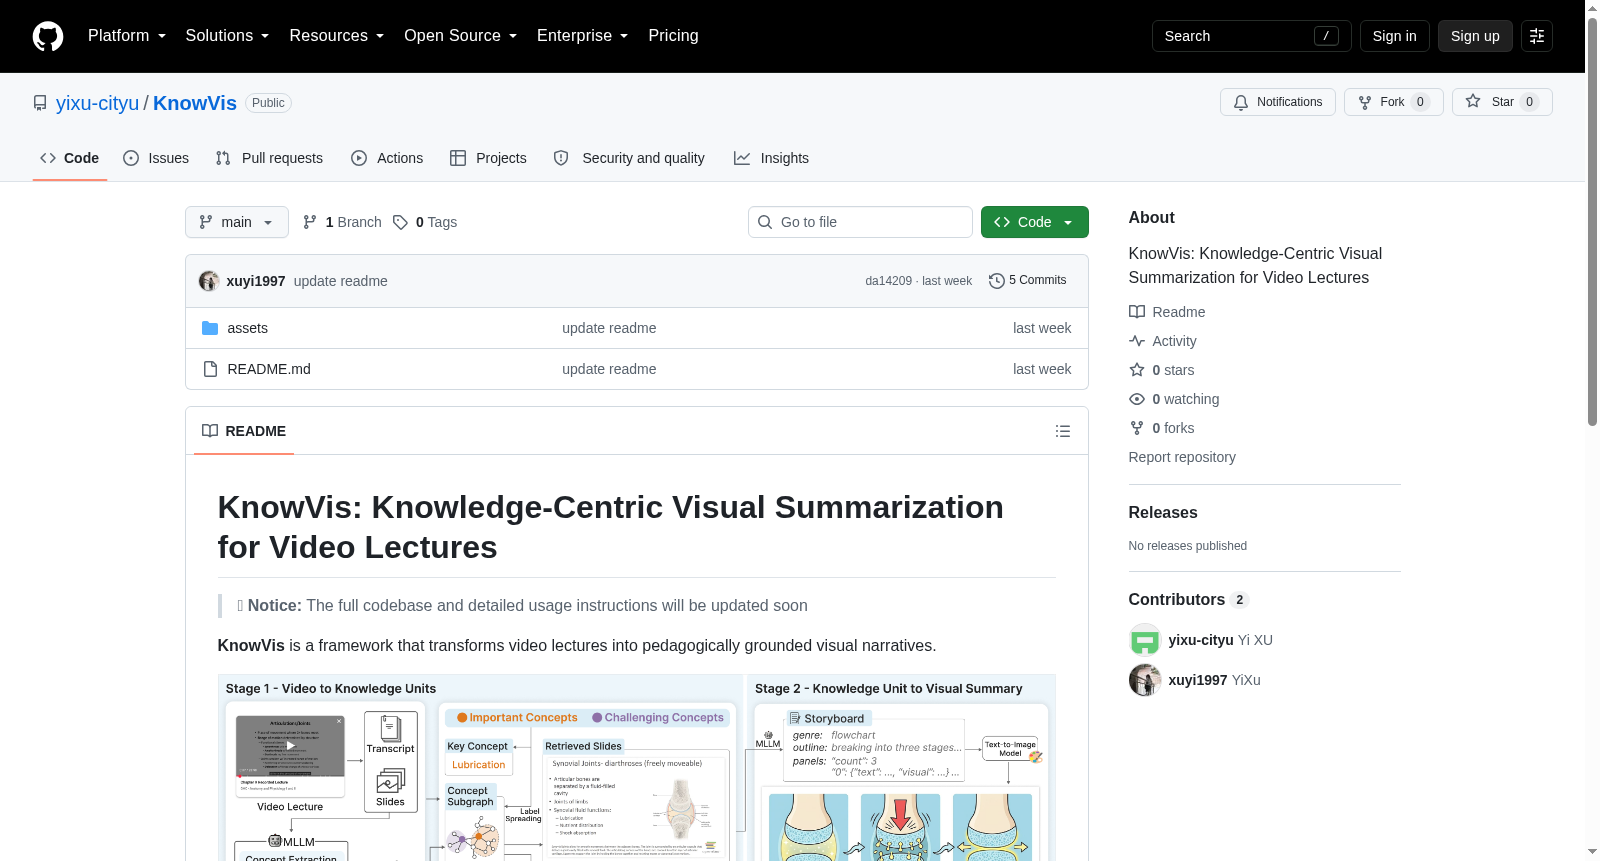Expand the green Code dropdown button

1035,222
